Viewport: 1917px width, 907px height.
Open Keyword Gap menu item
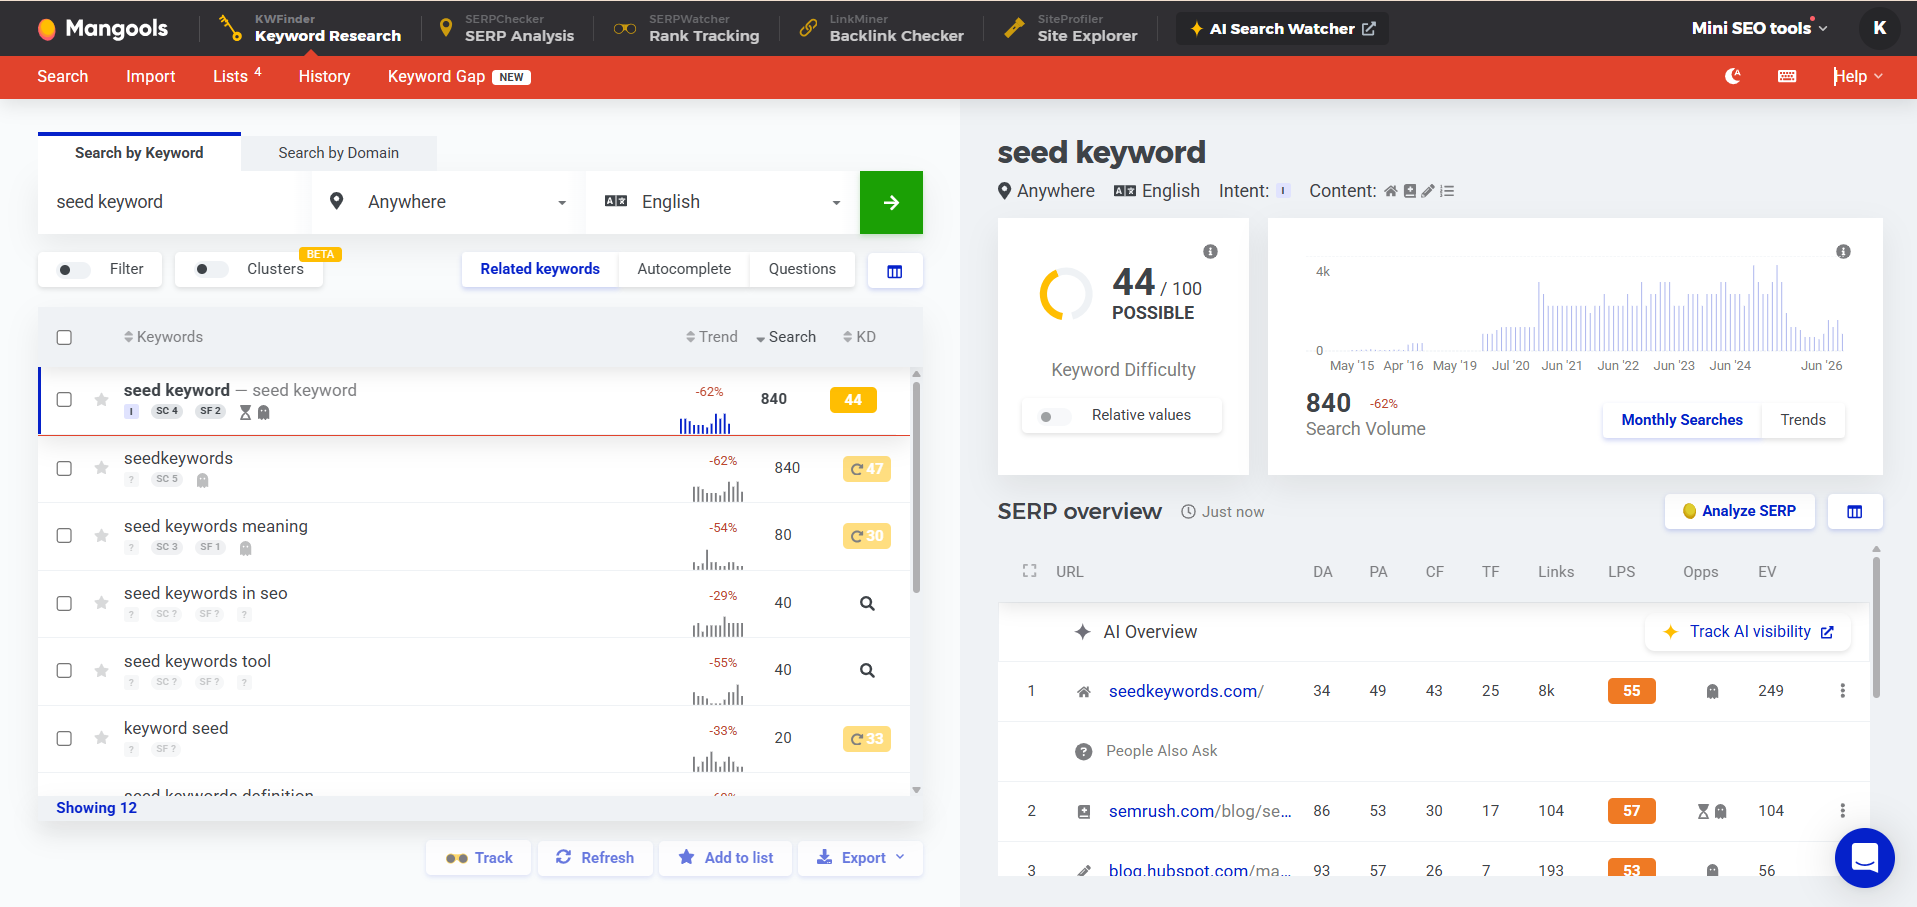pos(459,76)
